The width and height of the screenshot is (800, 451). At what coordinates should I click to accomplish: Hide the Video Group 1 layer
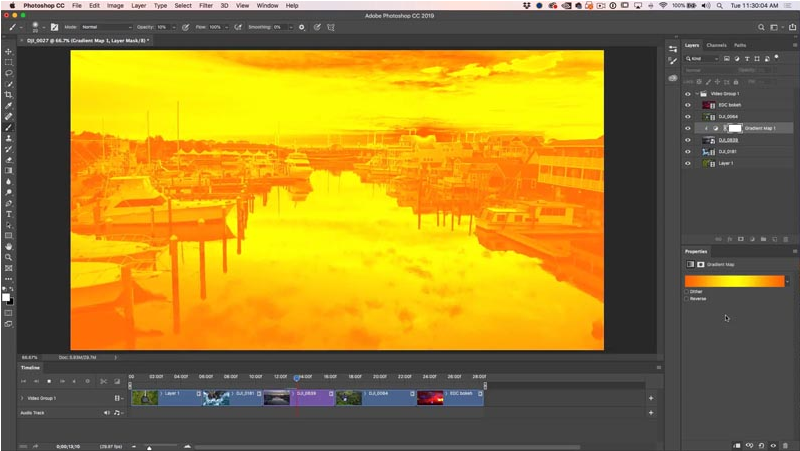(688, 94)
